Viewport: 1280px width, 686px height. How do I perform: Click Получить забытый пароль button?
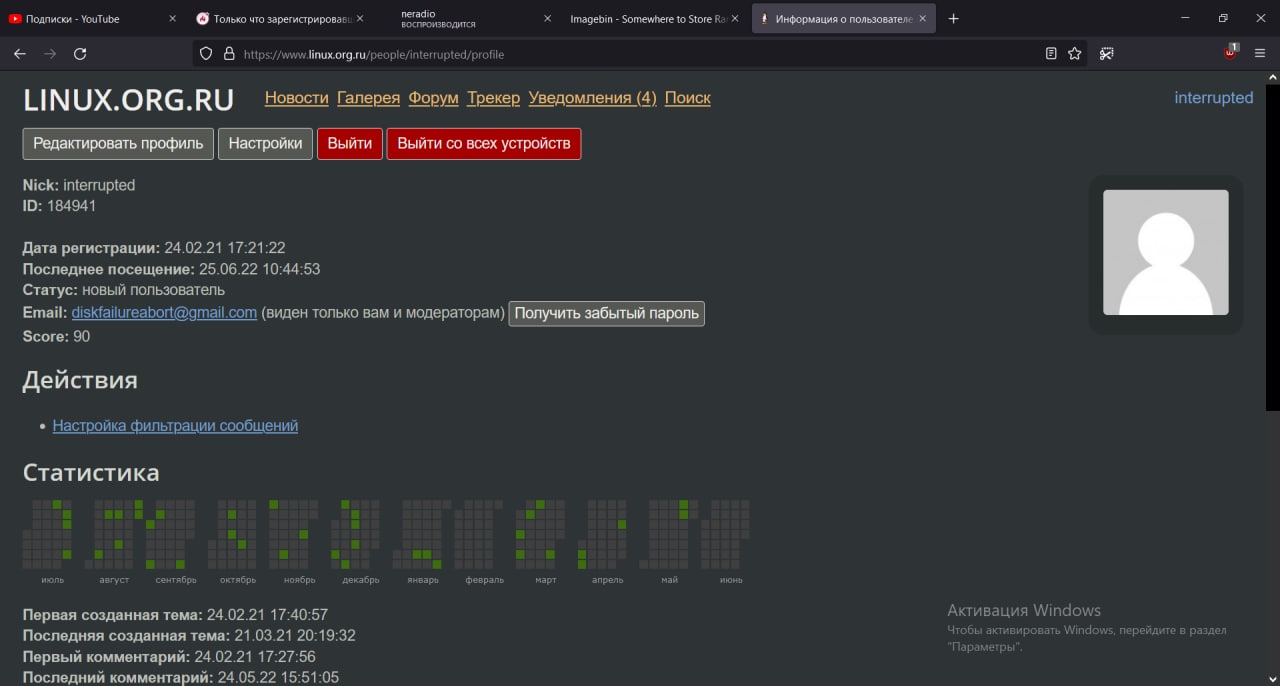click(607, 313)
